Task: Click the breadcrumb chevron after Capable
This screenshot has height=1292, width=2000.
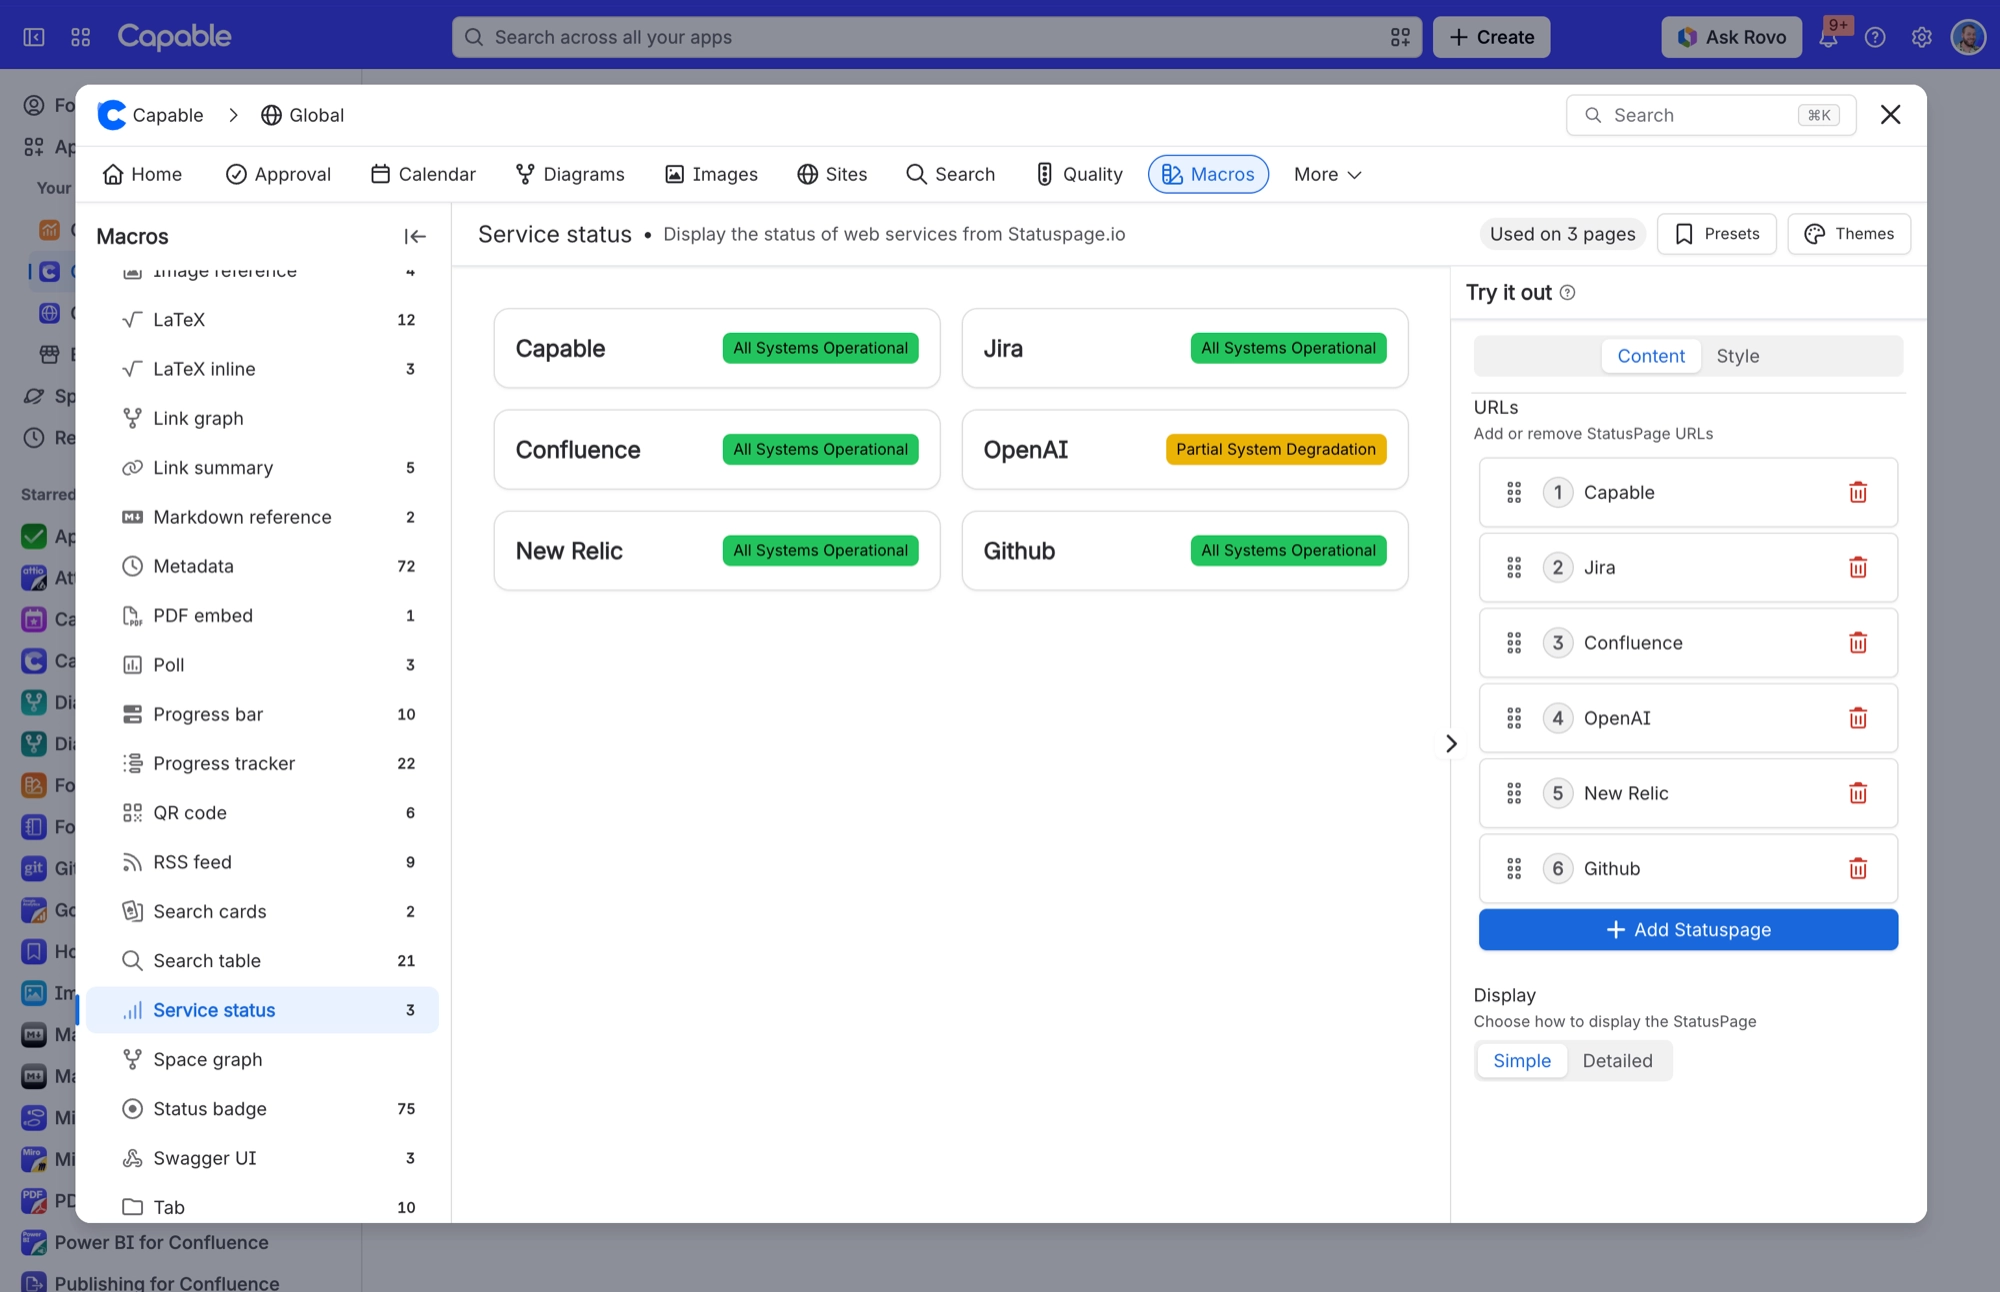Action: click(x=233, y=115)
